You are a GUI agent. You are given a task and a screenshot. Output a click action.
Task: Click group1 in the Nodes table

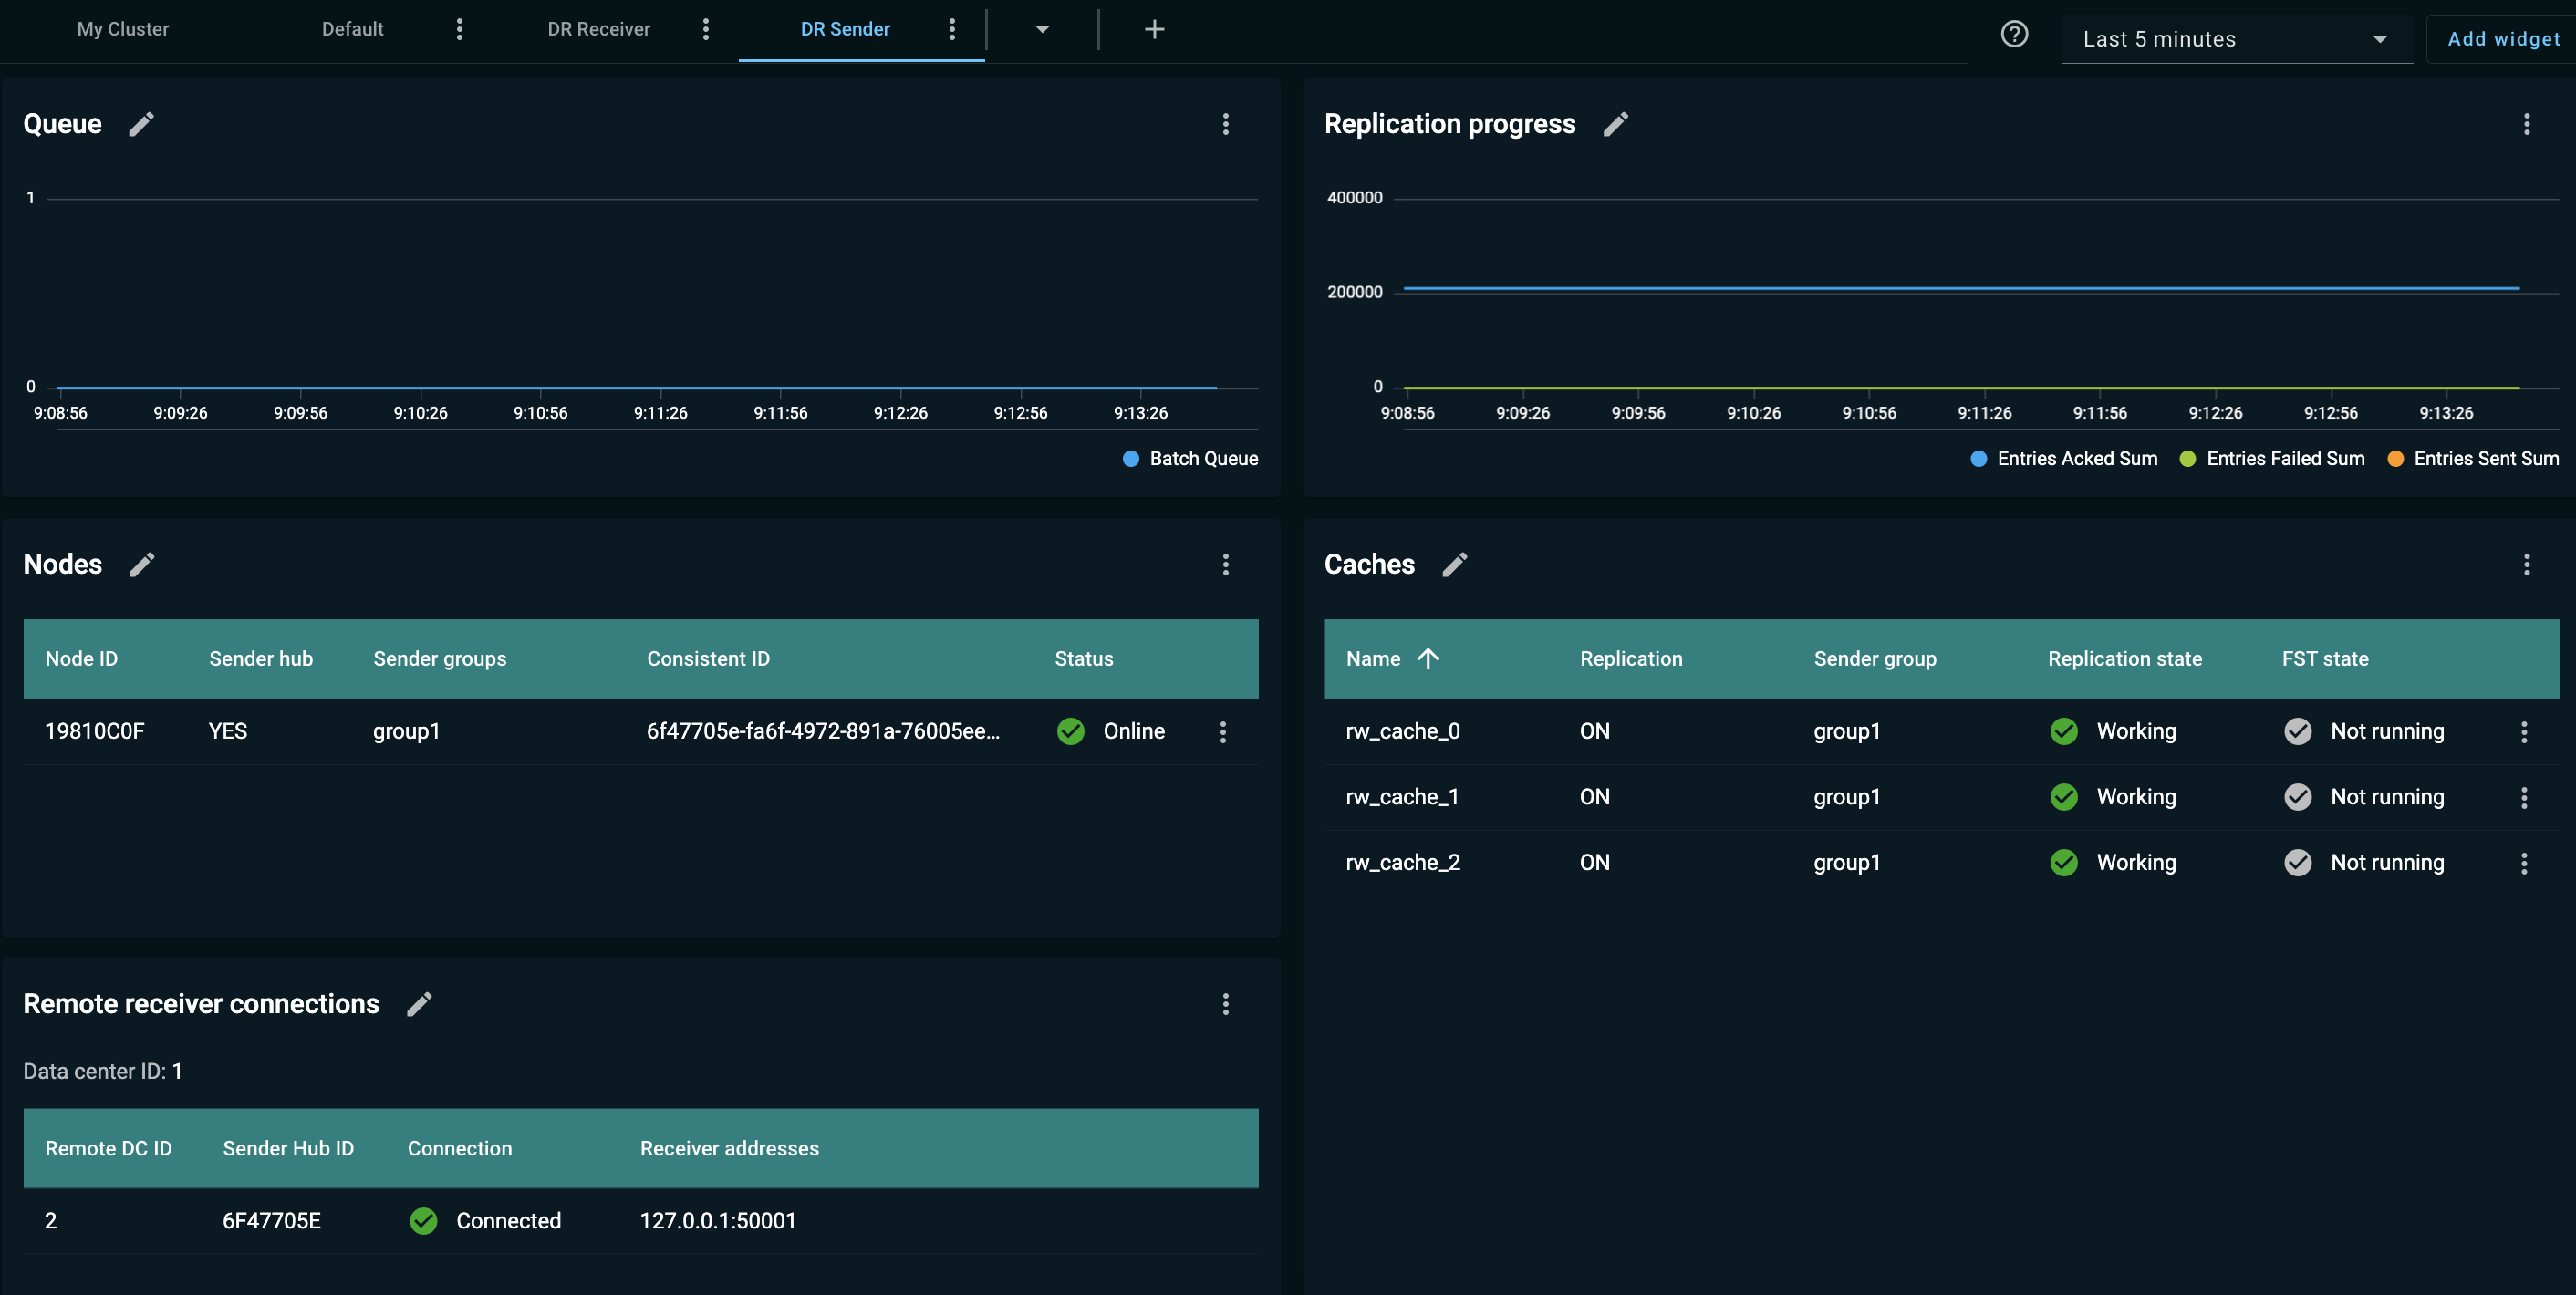pyautogui.click(x=406, y=731)
